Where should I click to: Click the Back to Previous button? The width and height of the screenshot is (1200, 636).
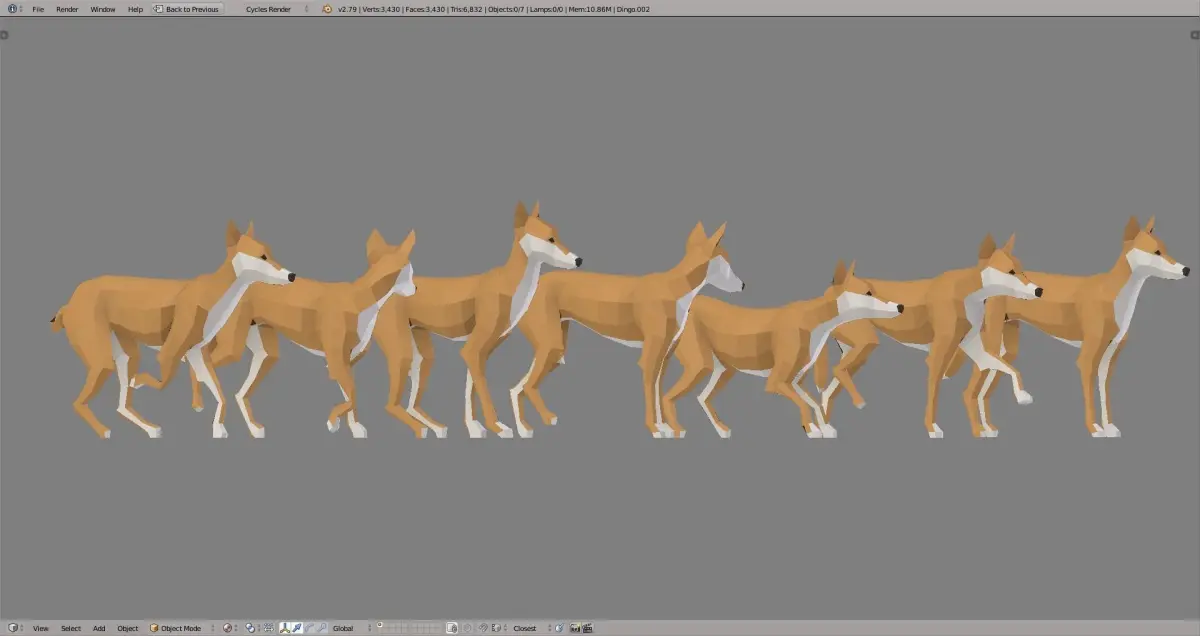click(x=187, y=8)
